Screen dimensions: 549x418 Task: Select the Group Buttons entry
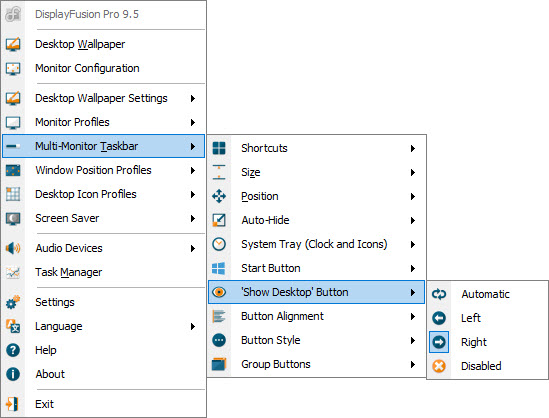[317, 364]
